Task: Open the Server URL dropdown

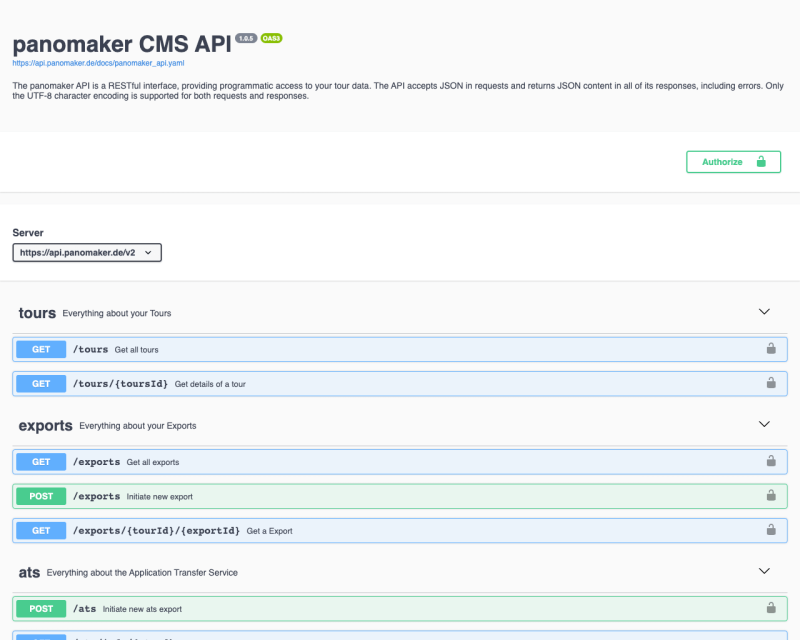Action: [87, 253]
